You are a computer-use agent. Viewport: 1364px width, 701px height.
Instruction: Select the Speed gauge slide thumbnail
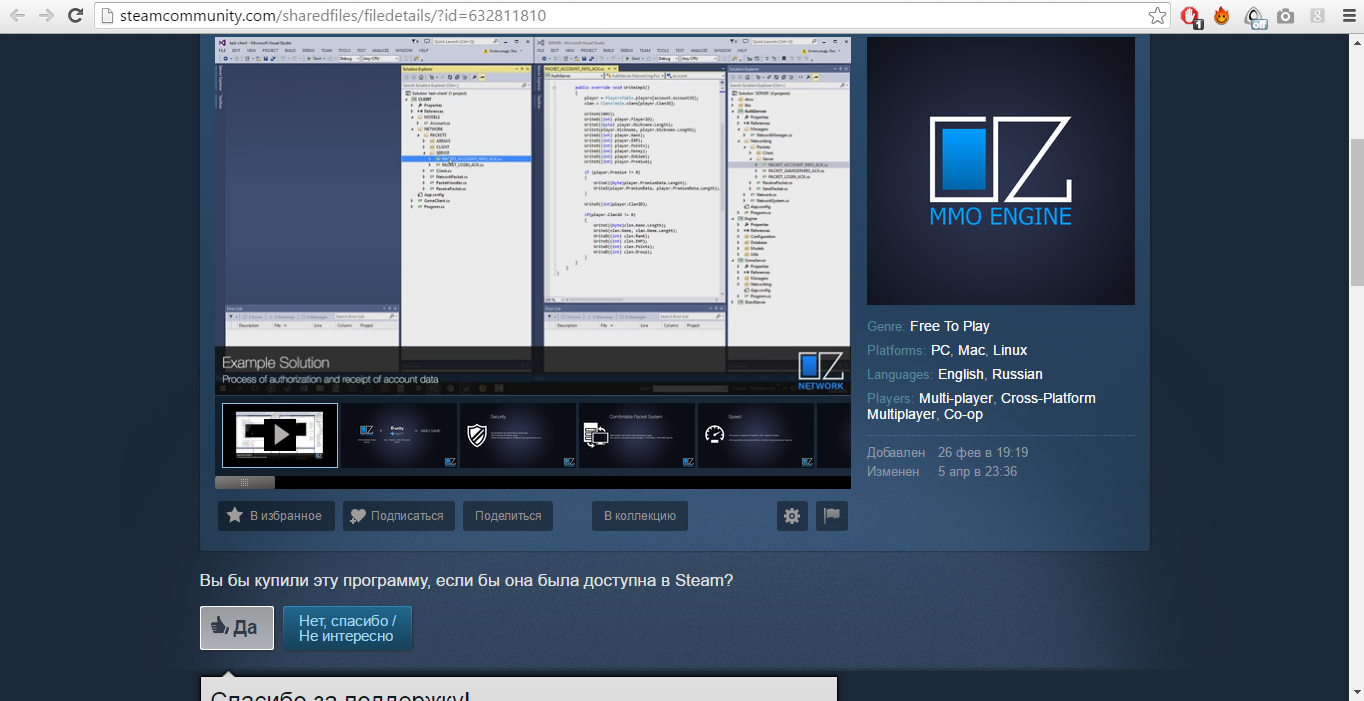[755, 435]
